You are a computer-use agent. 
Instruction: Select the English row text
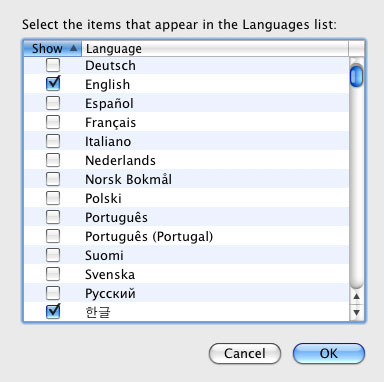tap(107, 85)
